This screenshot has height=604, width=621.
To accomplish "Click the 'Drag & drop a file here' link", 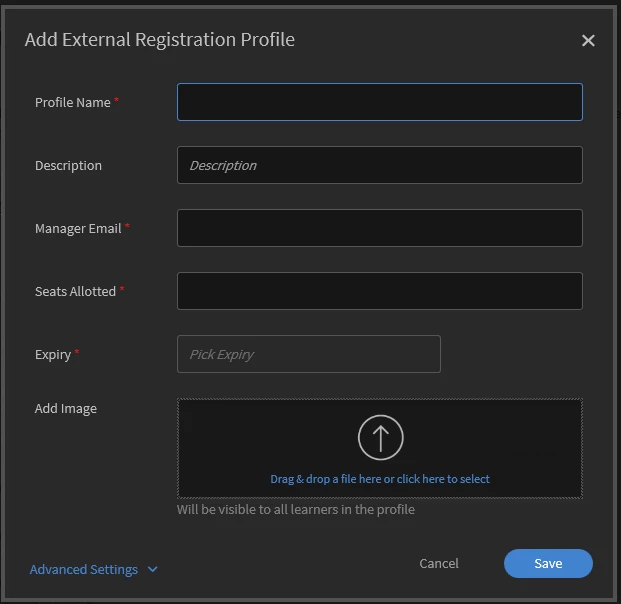I will (380, 479).
